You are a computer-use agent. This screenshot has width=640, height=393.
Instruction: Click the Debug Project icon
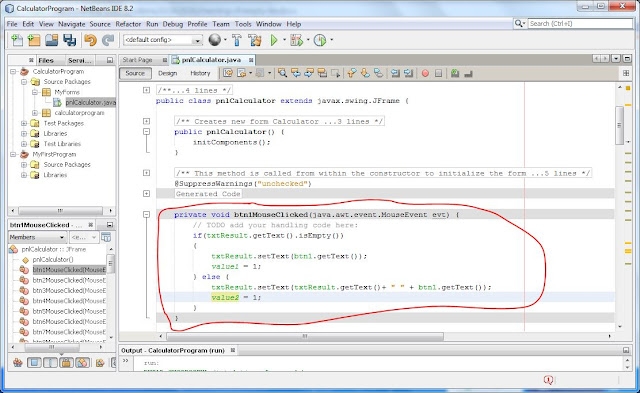296,40
